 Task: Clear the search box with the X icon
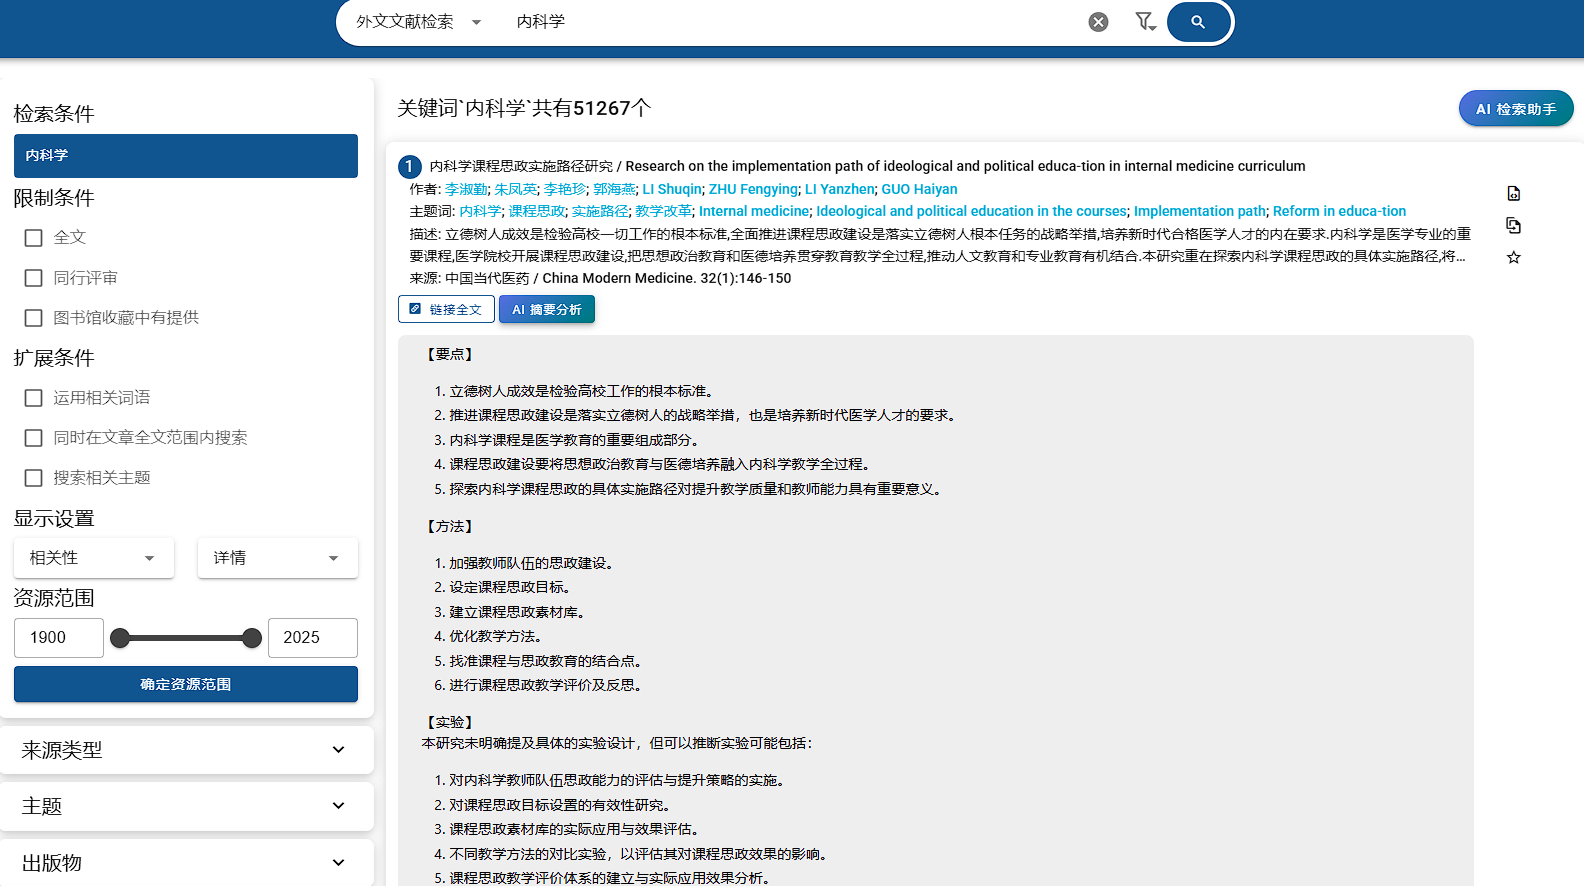1098,22
